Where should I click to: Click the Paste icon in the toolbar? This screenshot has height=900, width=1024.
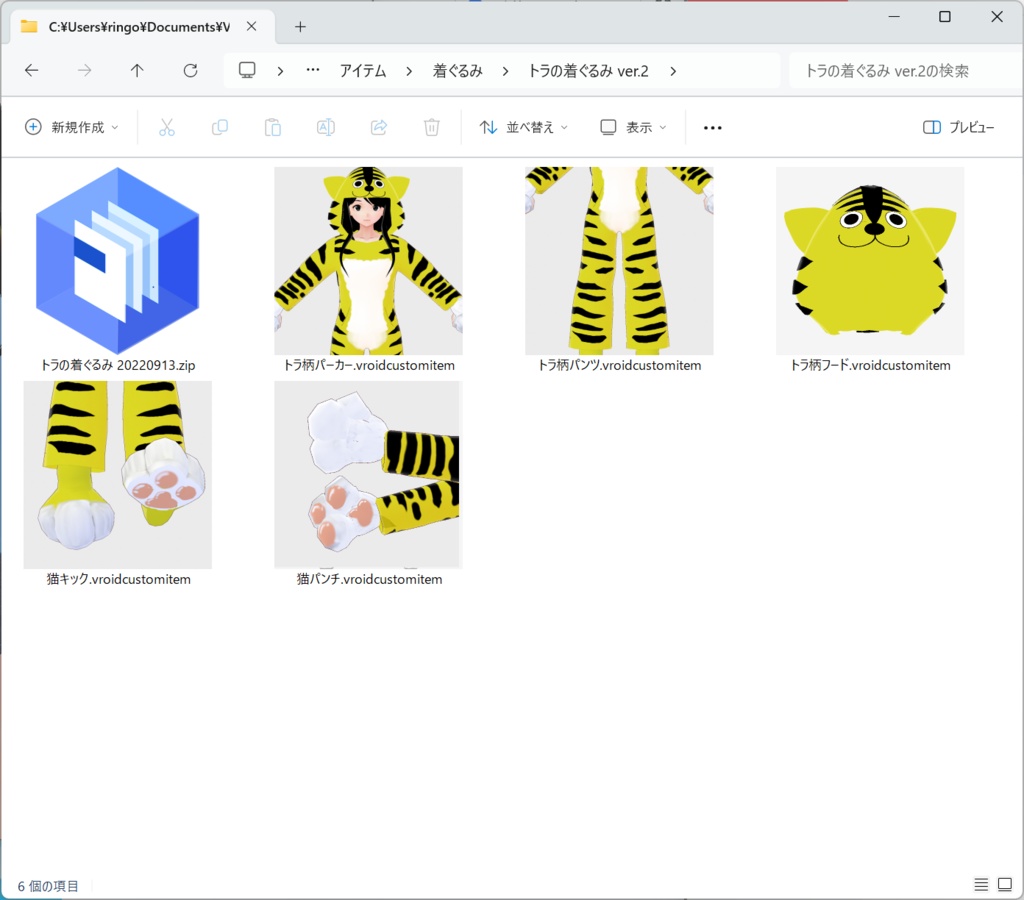click(x=272, y=127)
